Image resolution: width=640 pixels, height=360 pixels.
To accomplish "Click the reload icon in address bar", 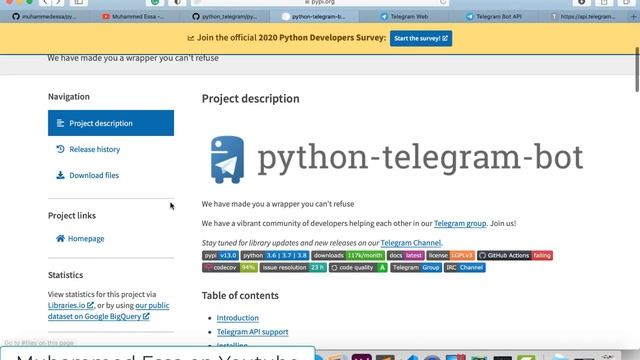I will tap(443, 2).
